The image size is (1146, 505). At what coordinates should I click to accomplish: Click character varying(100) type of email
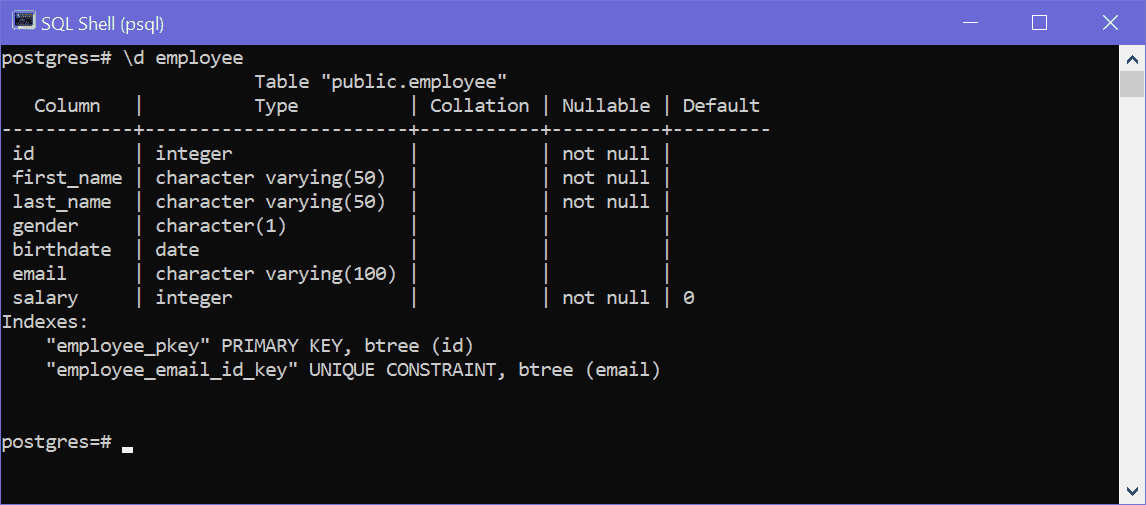click(x=276, y=273)
